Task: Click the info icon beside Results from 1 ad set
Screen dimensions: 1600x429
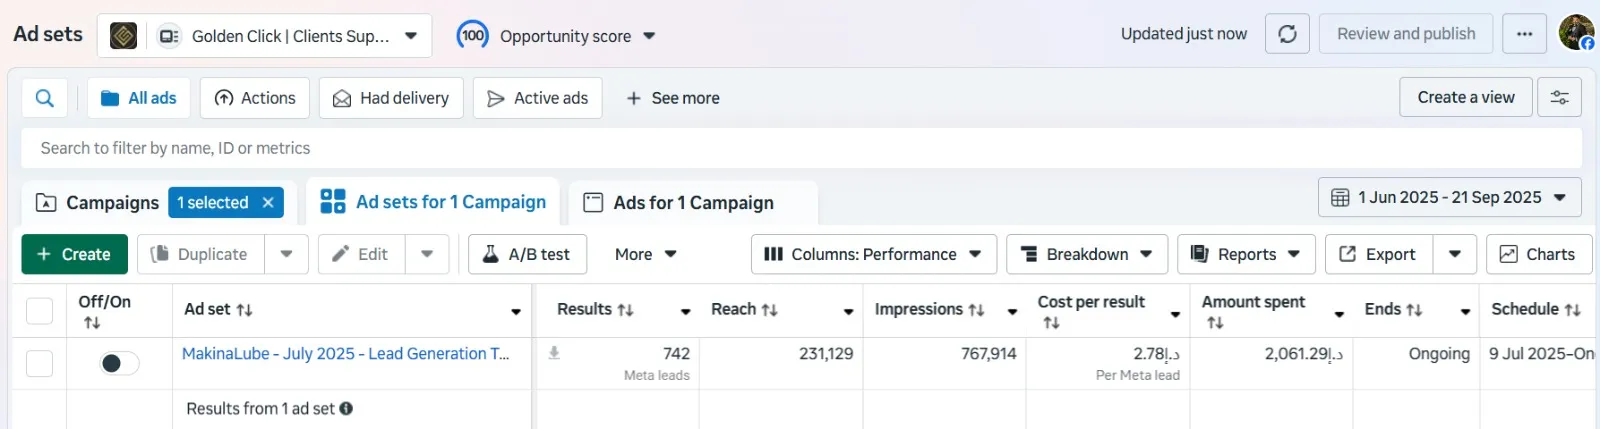Action: pyautogui.click(x=346, y=408)
